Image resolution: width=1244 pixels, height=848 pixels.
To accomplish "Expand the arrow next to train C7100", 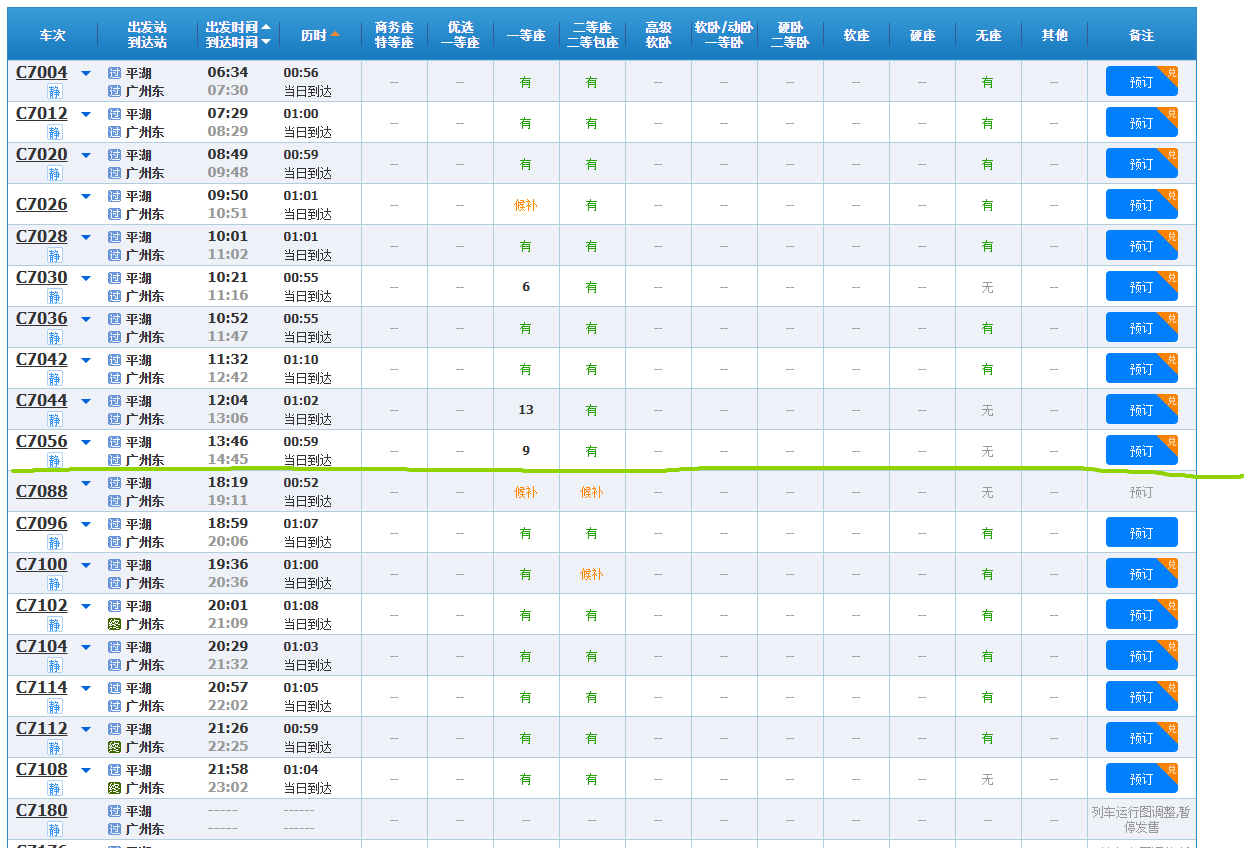I will coord(86,565).
